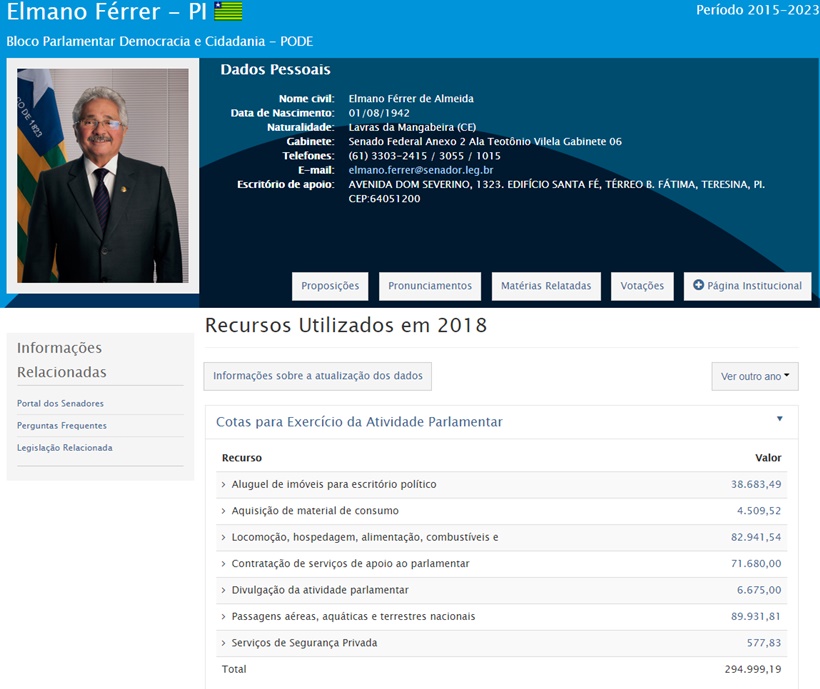
Task: Open Legislação Relacionada link
Action: click(65, 447)
